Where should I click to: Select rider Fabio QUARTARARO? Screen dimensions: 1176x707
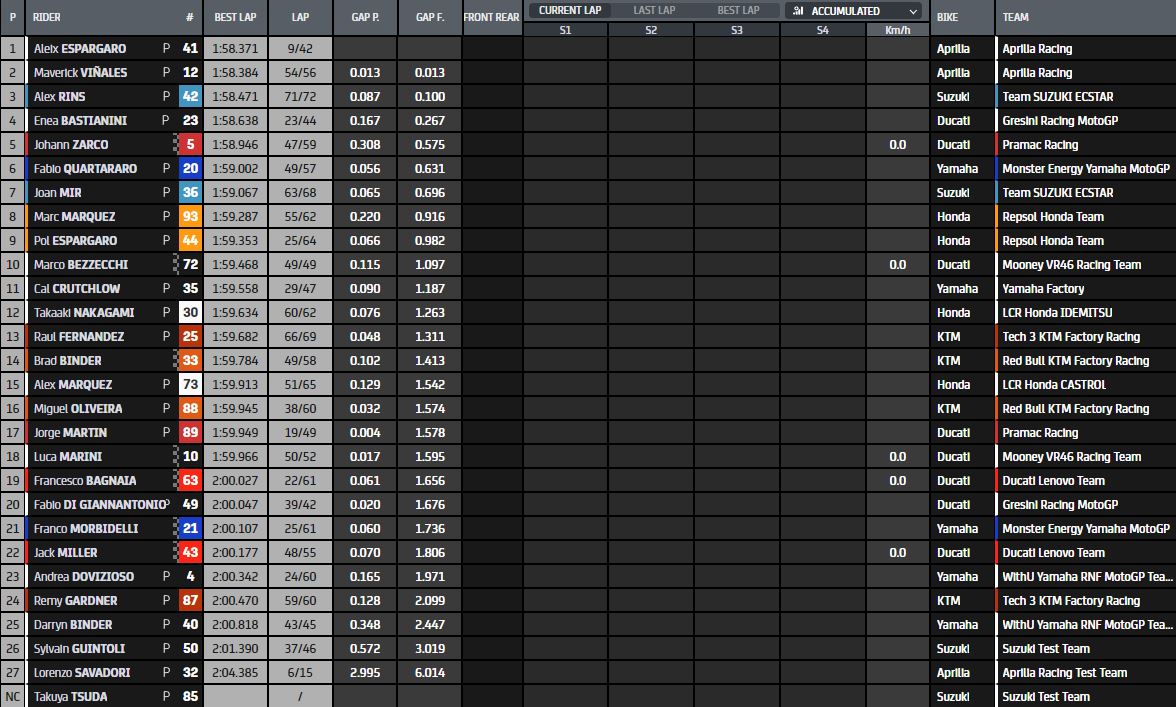tap(86, 169)
